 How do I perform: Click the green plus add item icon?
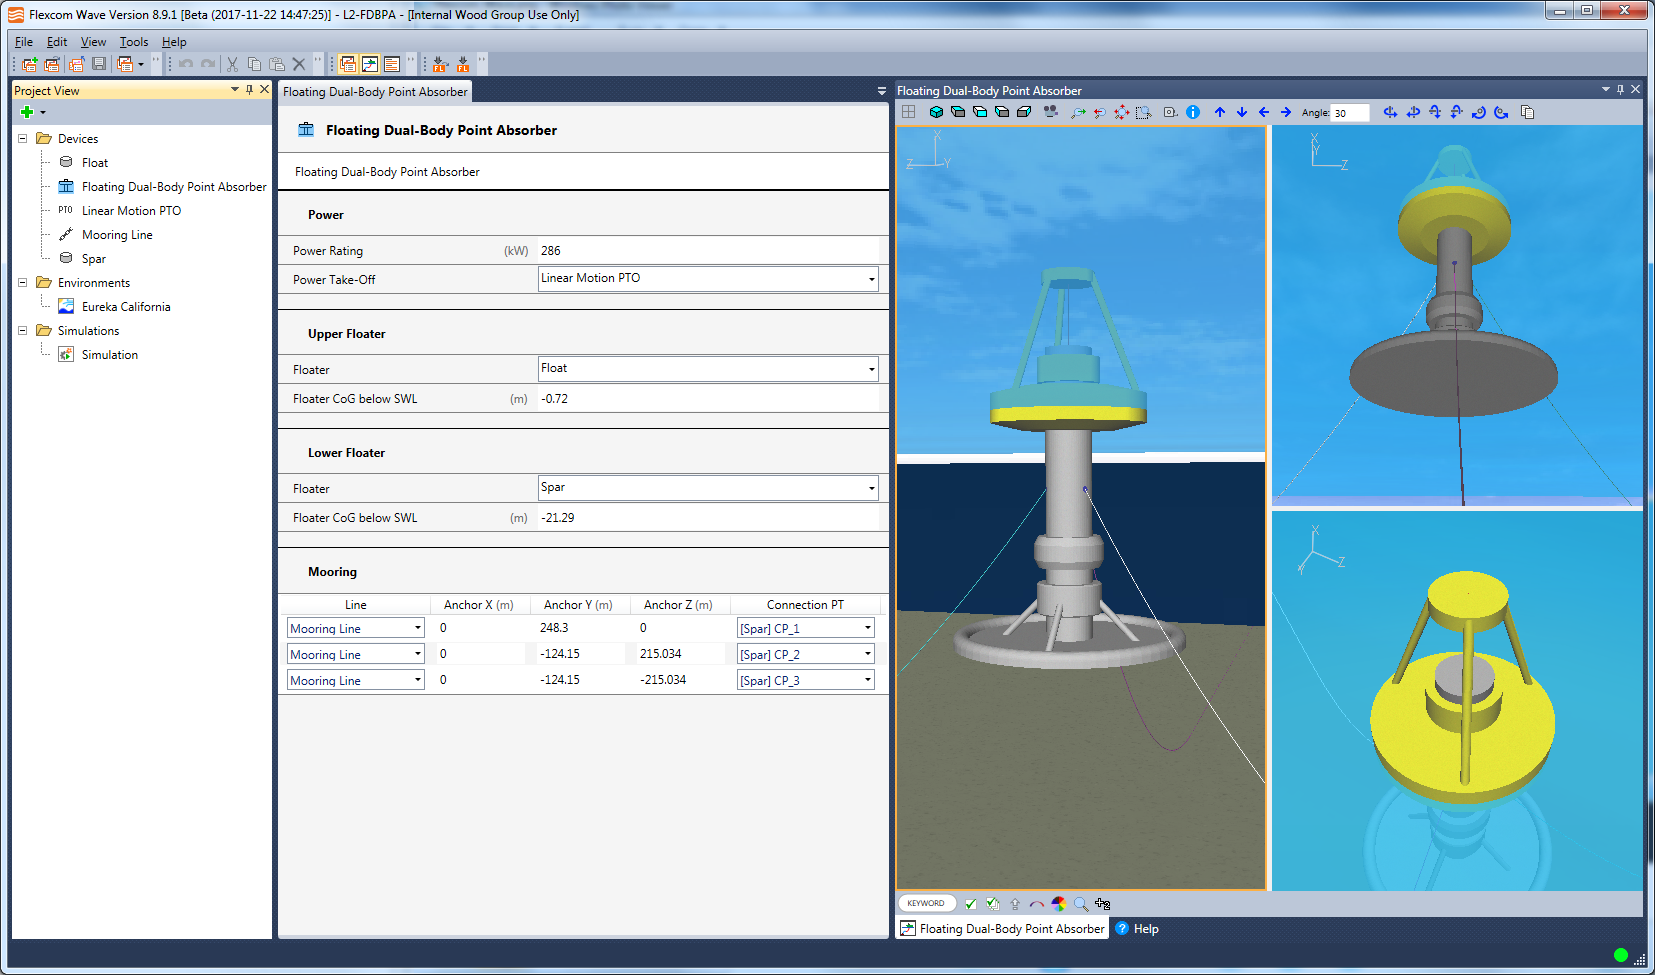(x=27, y=112)
